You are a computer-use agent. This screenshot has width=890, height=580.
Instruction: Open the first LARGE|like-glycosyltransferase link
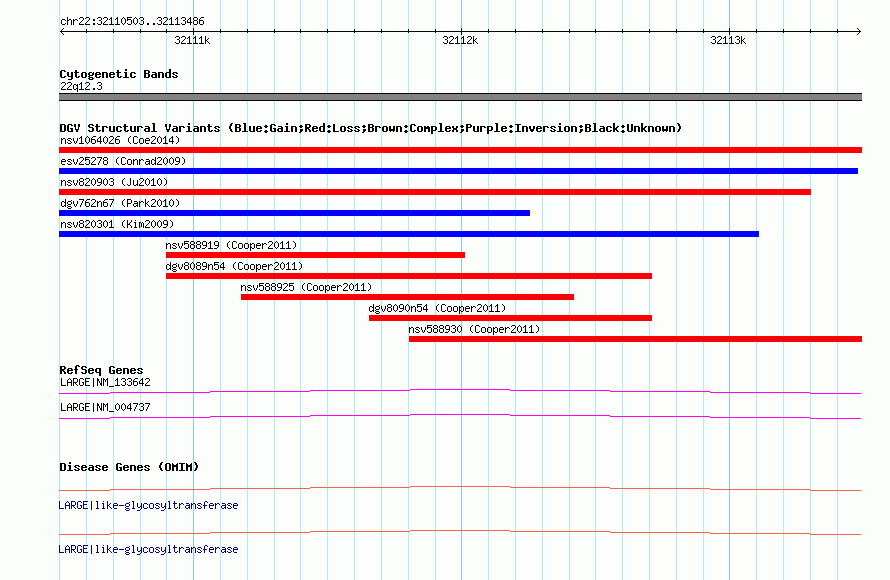[148, 505]
